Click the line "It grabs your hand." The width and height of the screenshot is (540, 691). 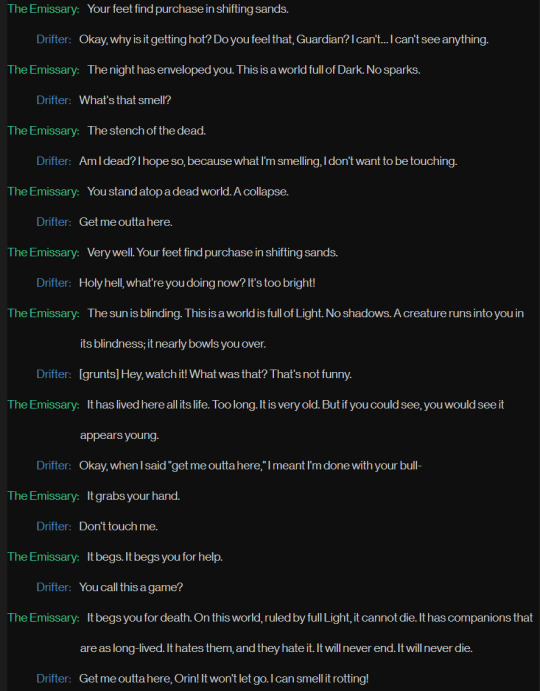(134, 495)
